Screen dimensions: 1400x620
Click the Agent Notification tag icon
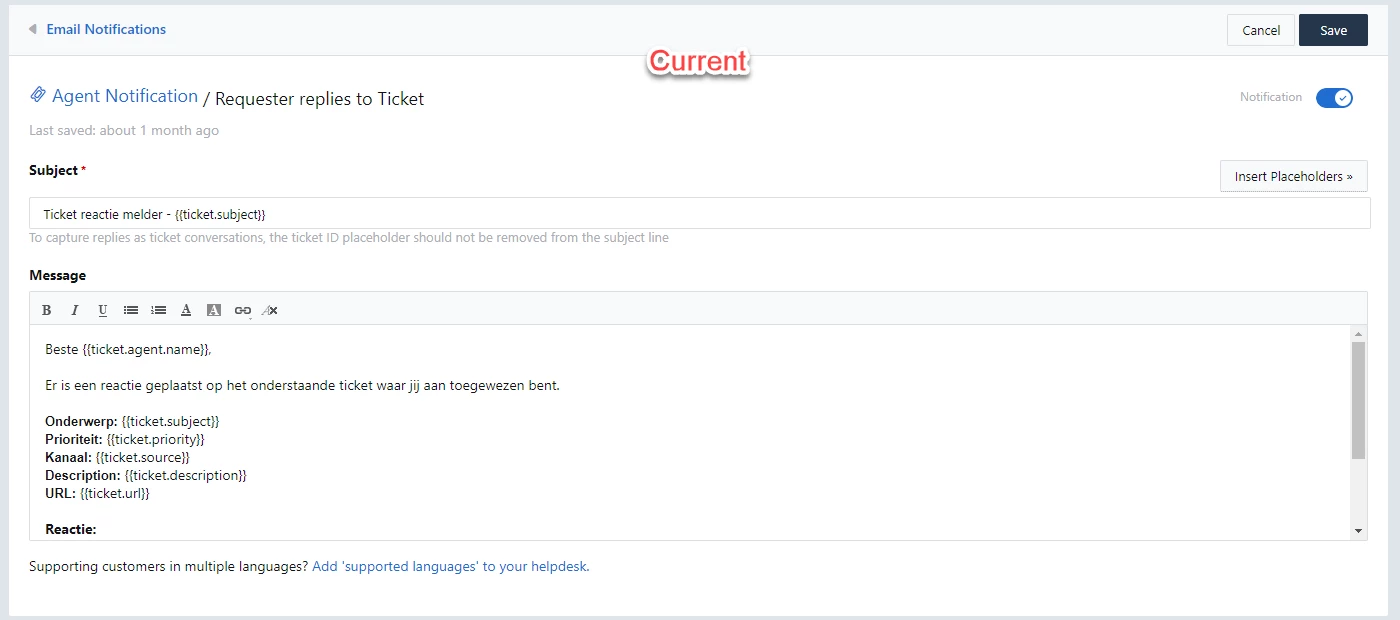pos(38,96)
